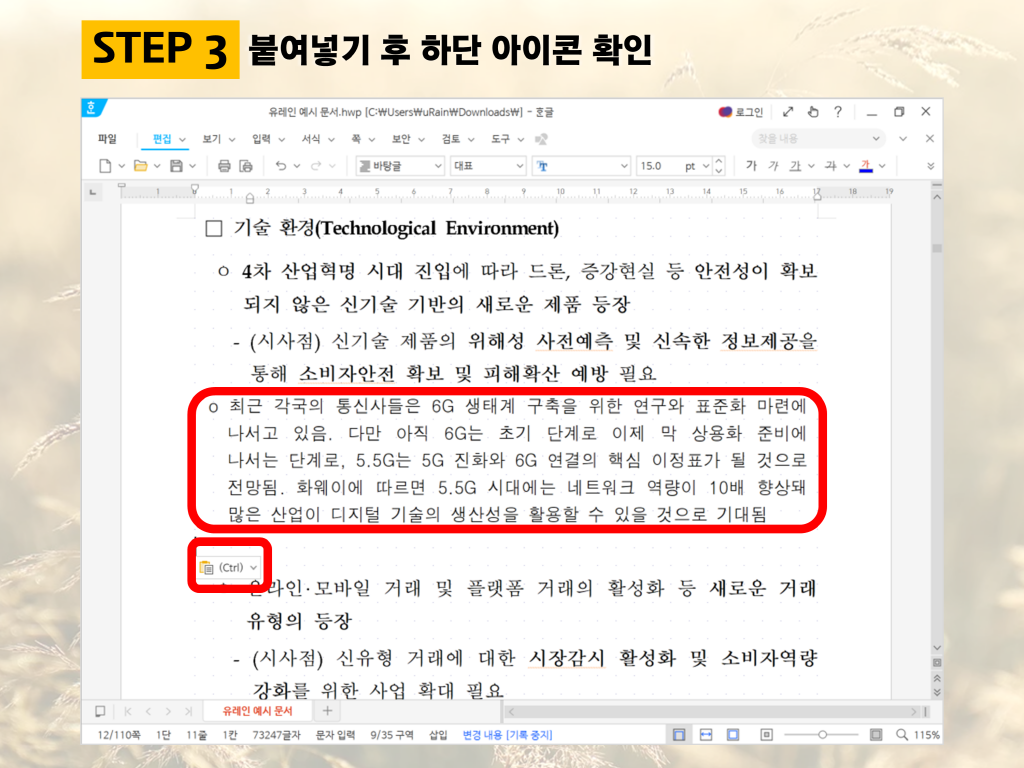
Task: Click the hand pointer icon in title bar
Action: [x=812, y=112]
